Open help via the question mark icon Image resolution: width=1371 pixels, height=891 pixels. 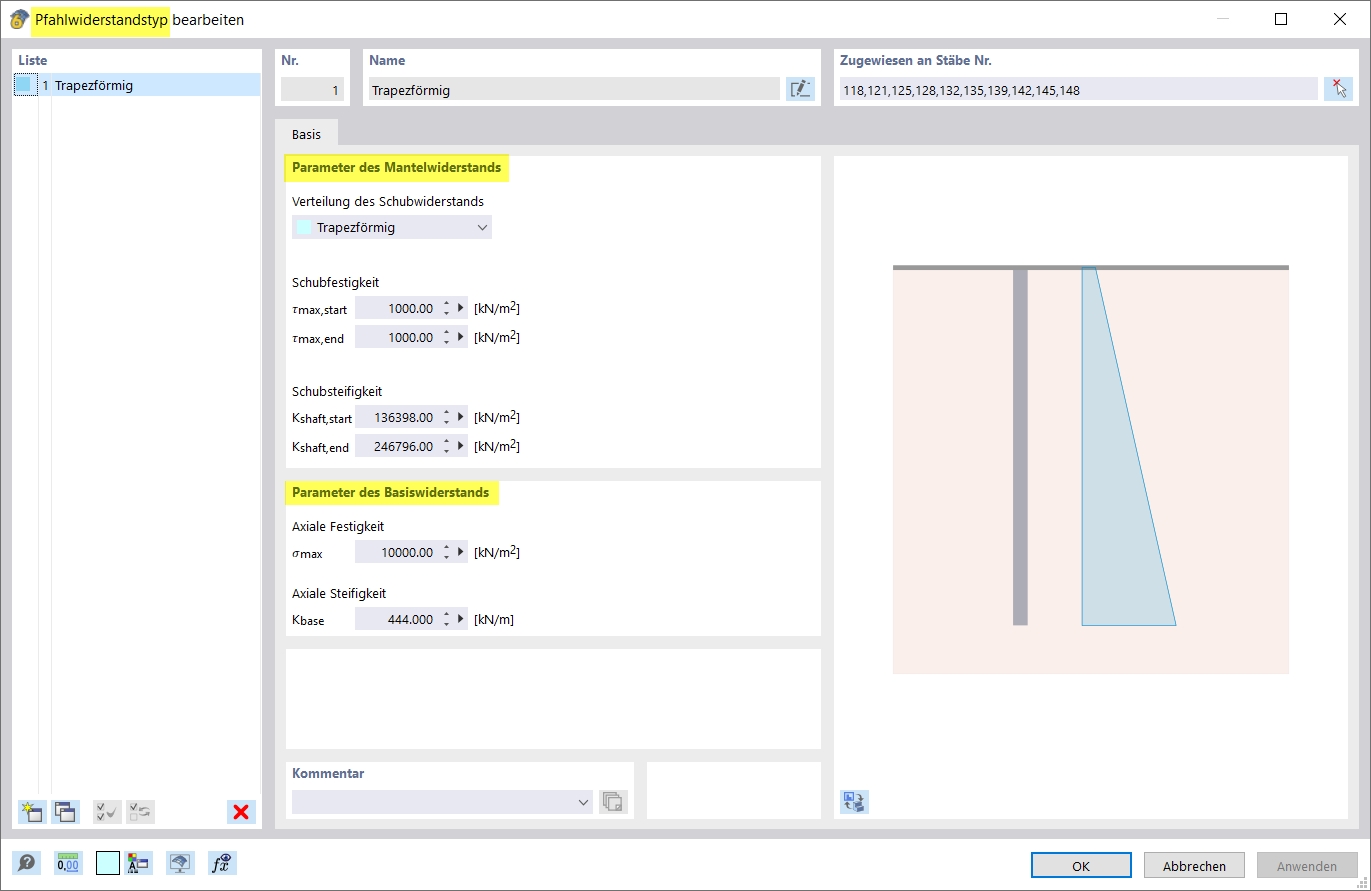(27, 863)
